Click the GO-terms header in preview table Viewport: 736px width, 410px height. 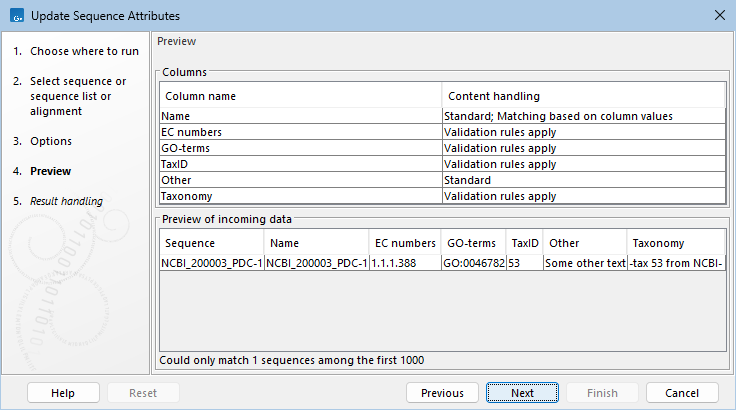pyautogui.click(x=474, y=243)
